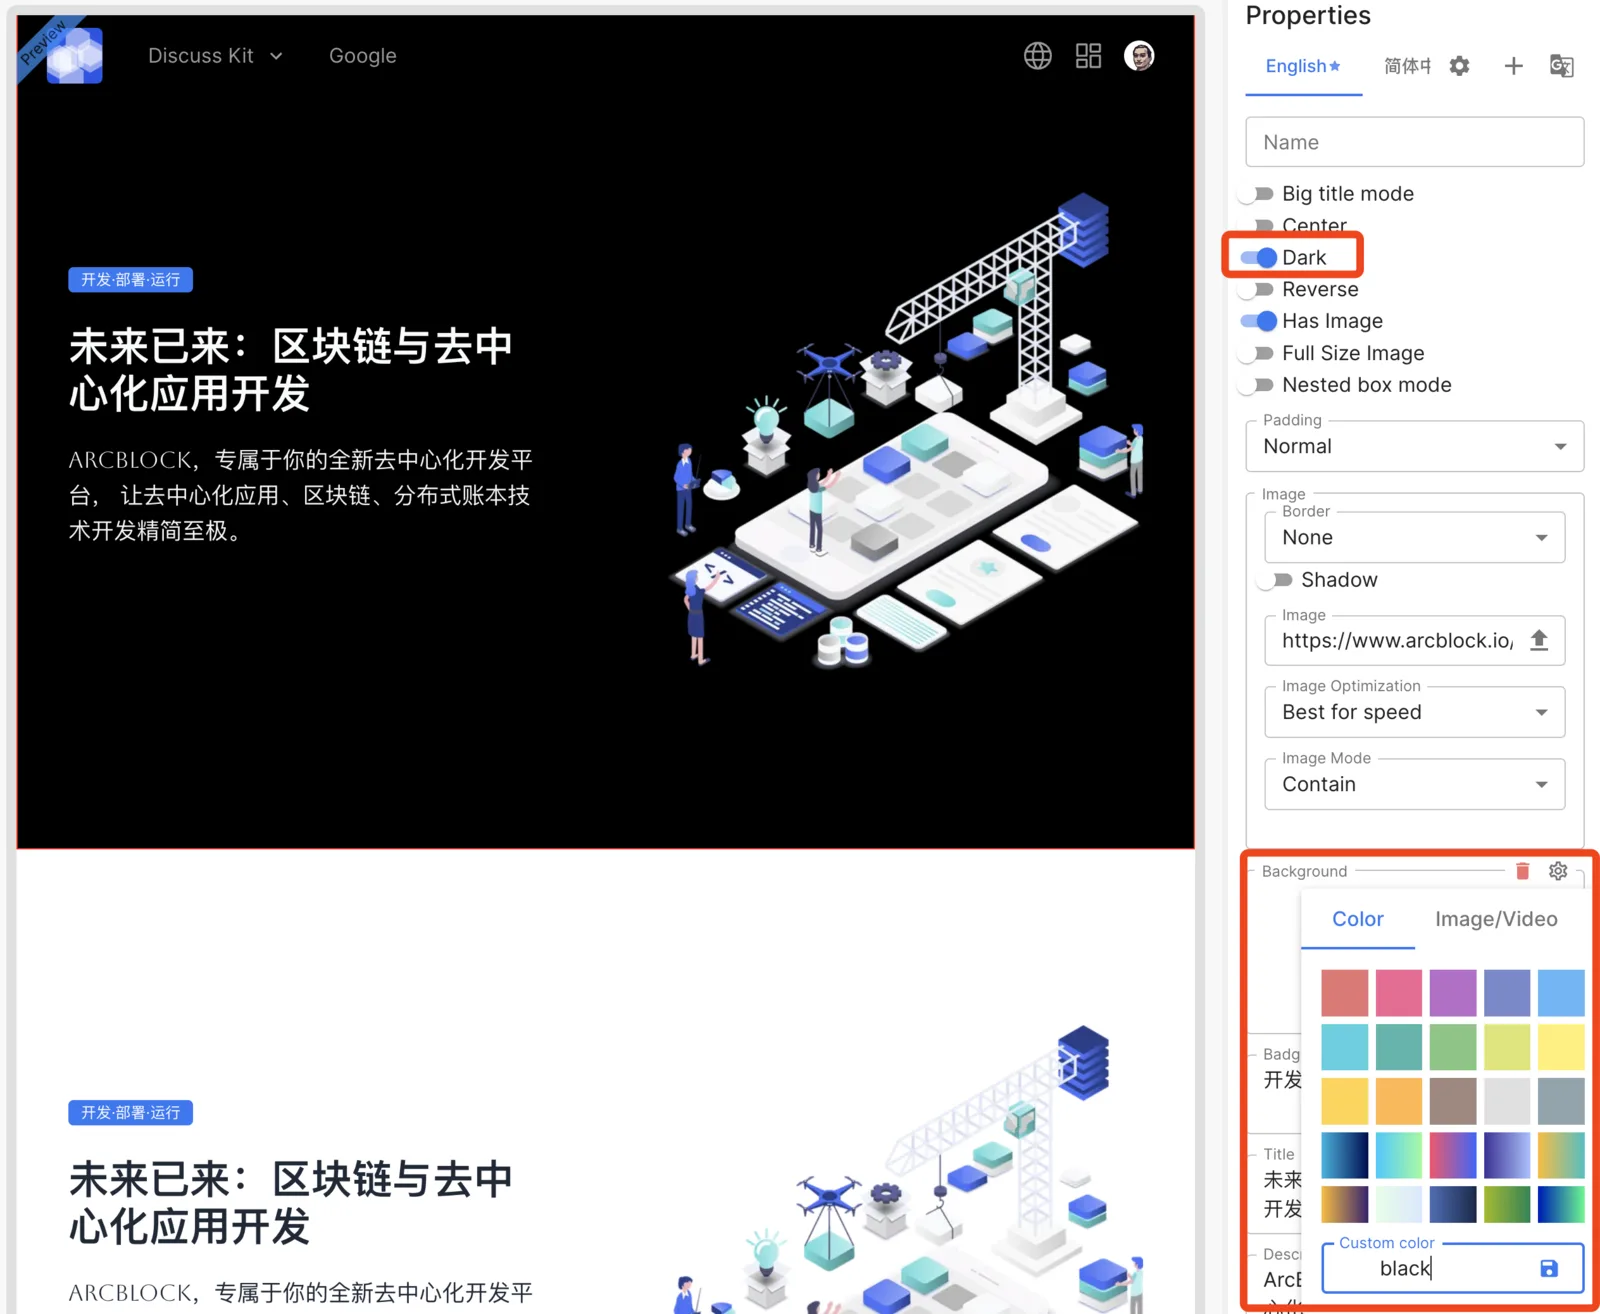The image size is (1600, 1314).
Task: Pick the pink-to-blue gradient swatch
Action: click(x=1452, y=1155)
